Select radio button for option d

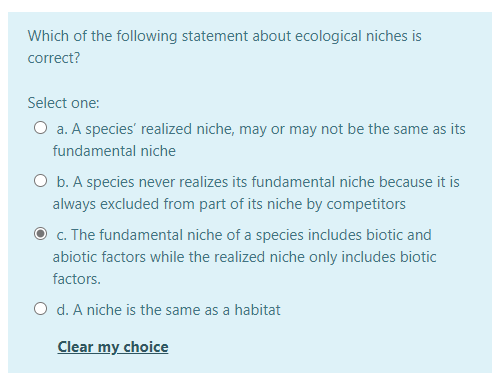[x=40, y=309]
